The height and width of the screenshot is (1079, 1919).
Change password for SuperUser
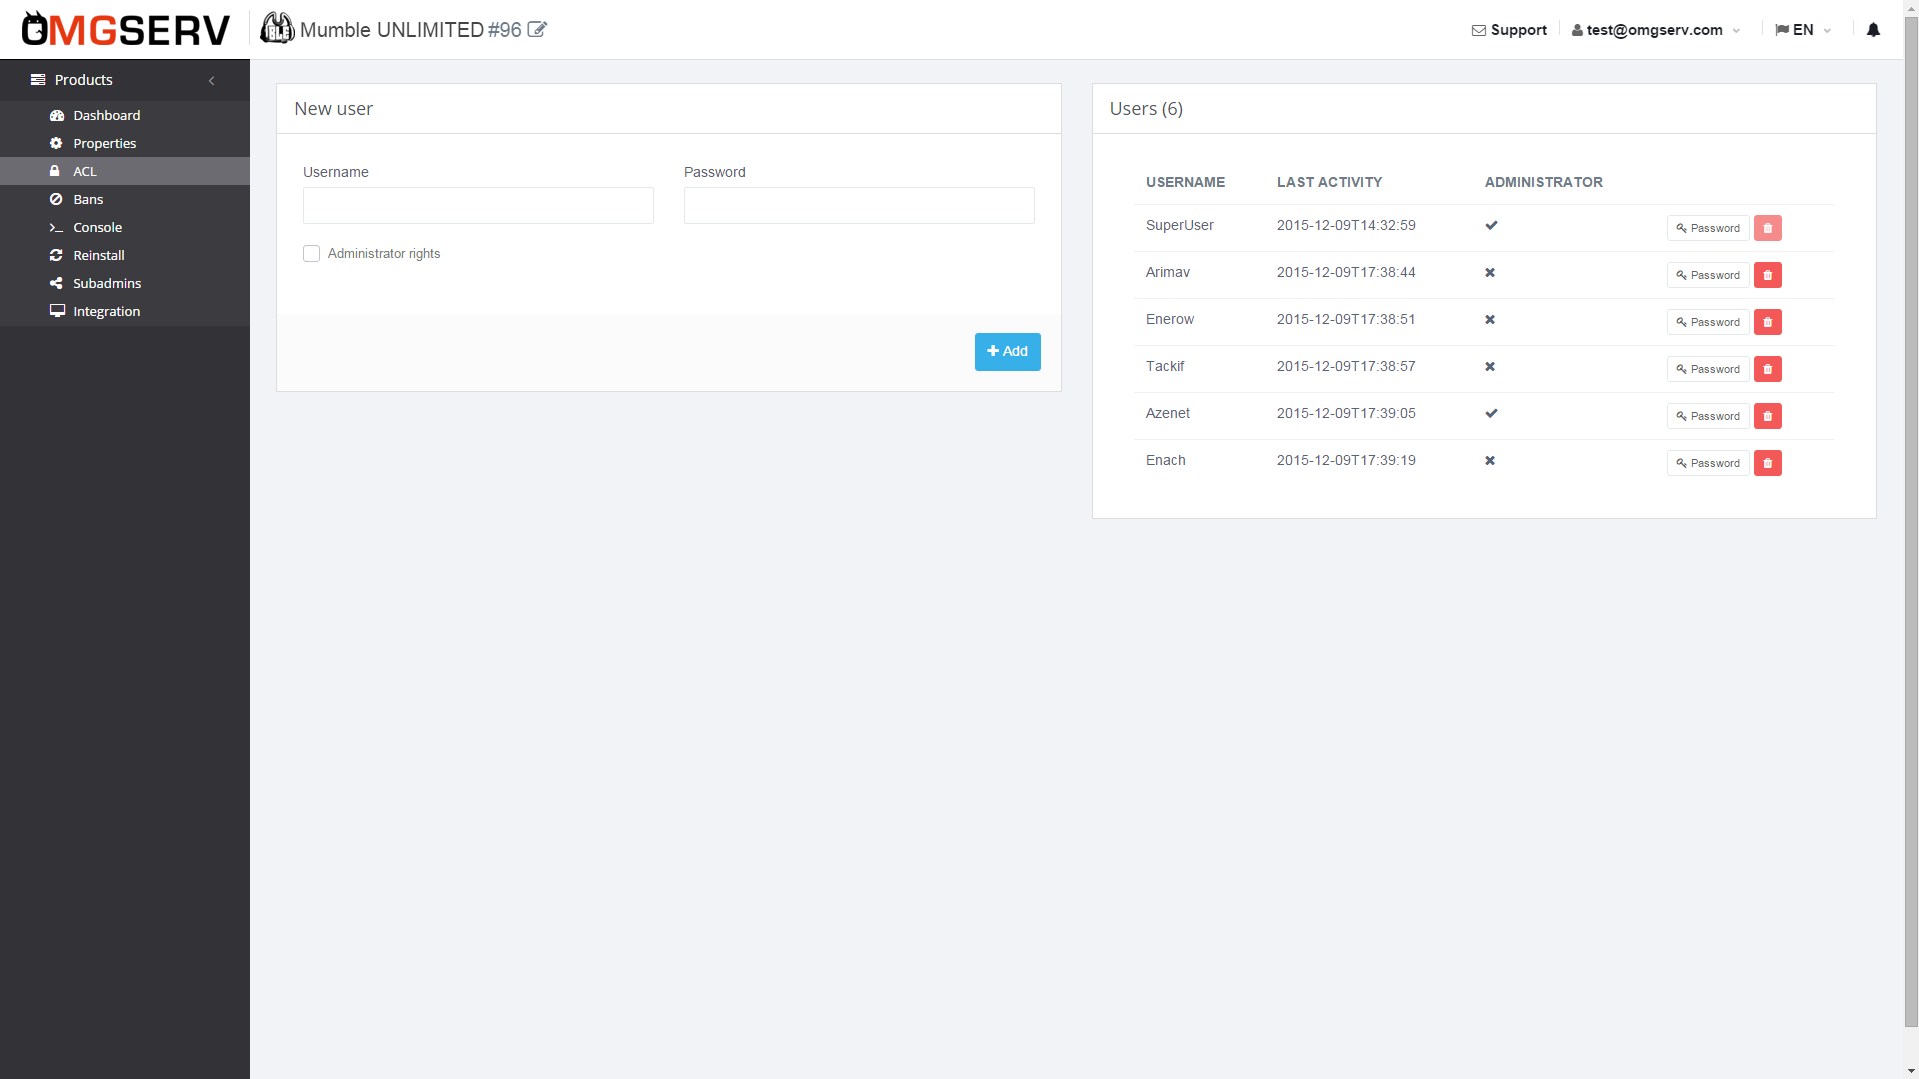[x=1707, y=228]
